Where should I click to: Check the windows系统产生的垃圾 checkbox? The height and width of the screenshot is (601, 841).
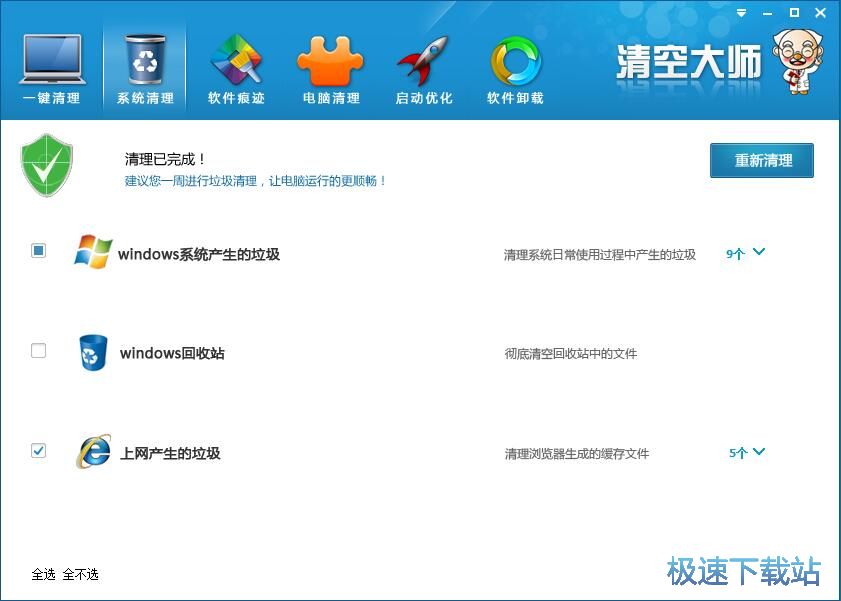38,251
